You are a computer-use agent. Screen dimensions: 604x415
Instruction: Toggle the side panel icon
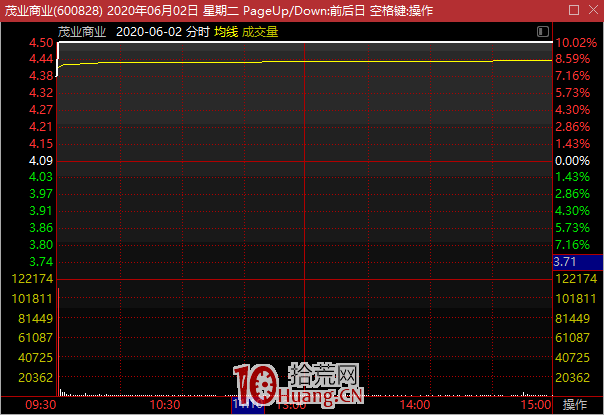[543, 31]
